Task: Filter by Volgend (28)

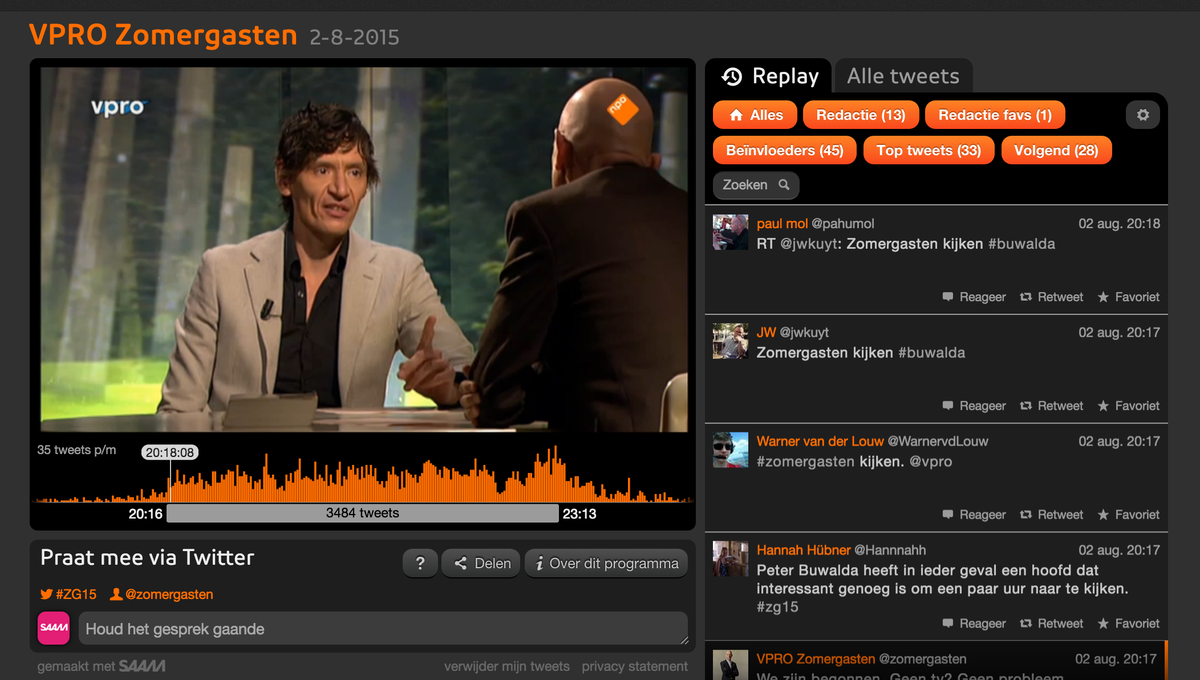Action: (1056, 151)
